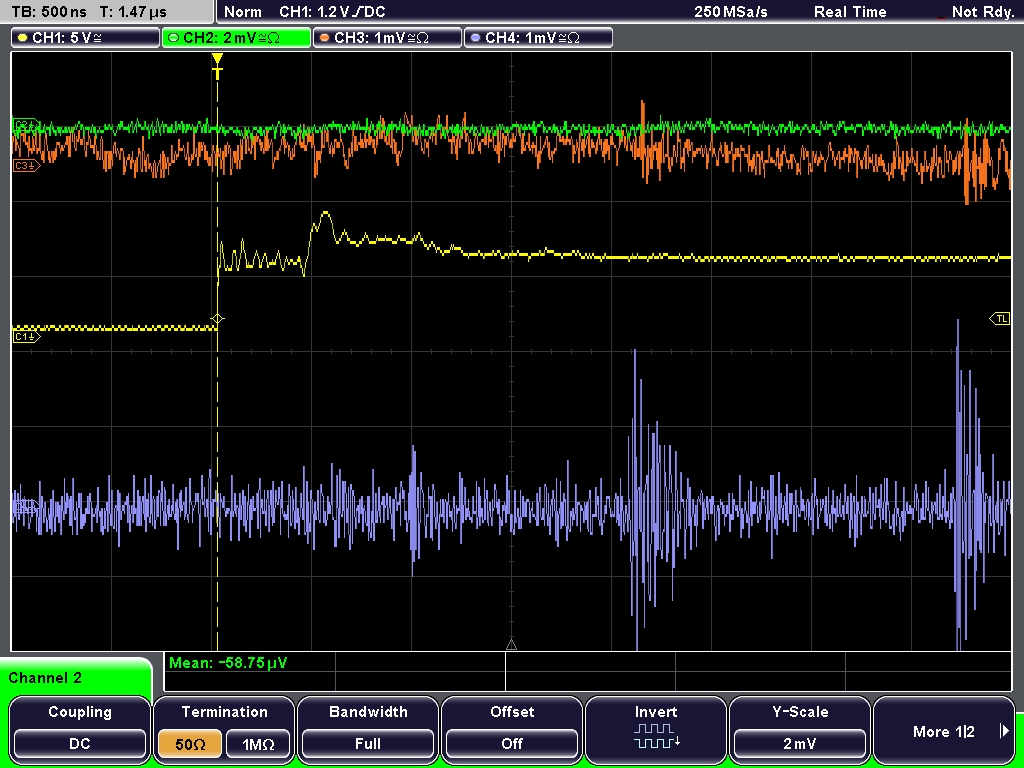Screen dimensions: 1024x768
Task: Toggle the Offset Off button
Action: coord(512,743)
